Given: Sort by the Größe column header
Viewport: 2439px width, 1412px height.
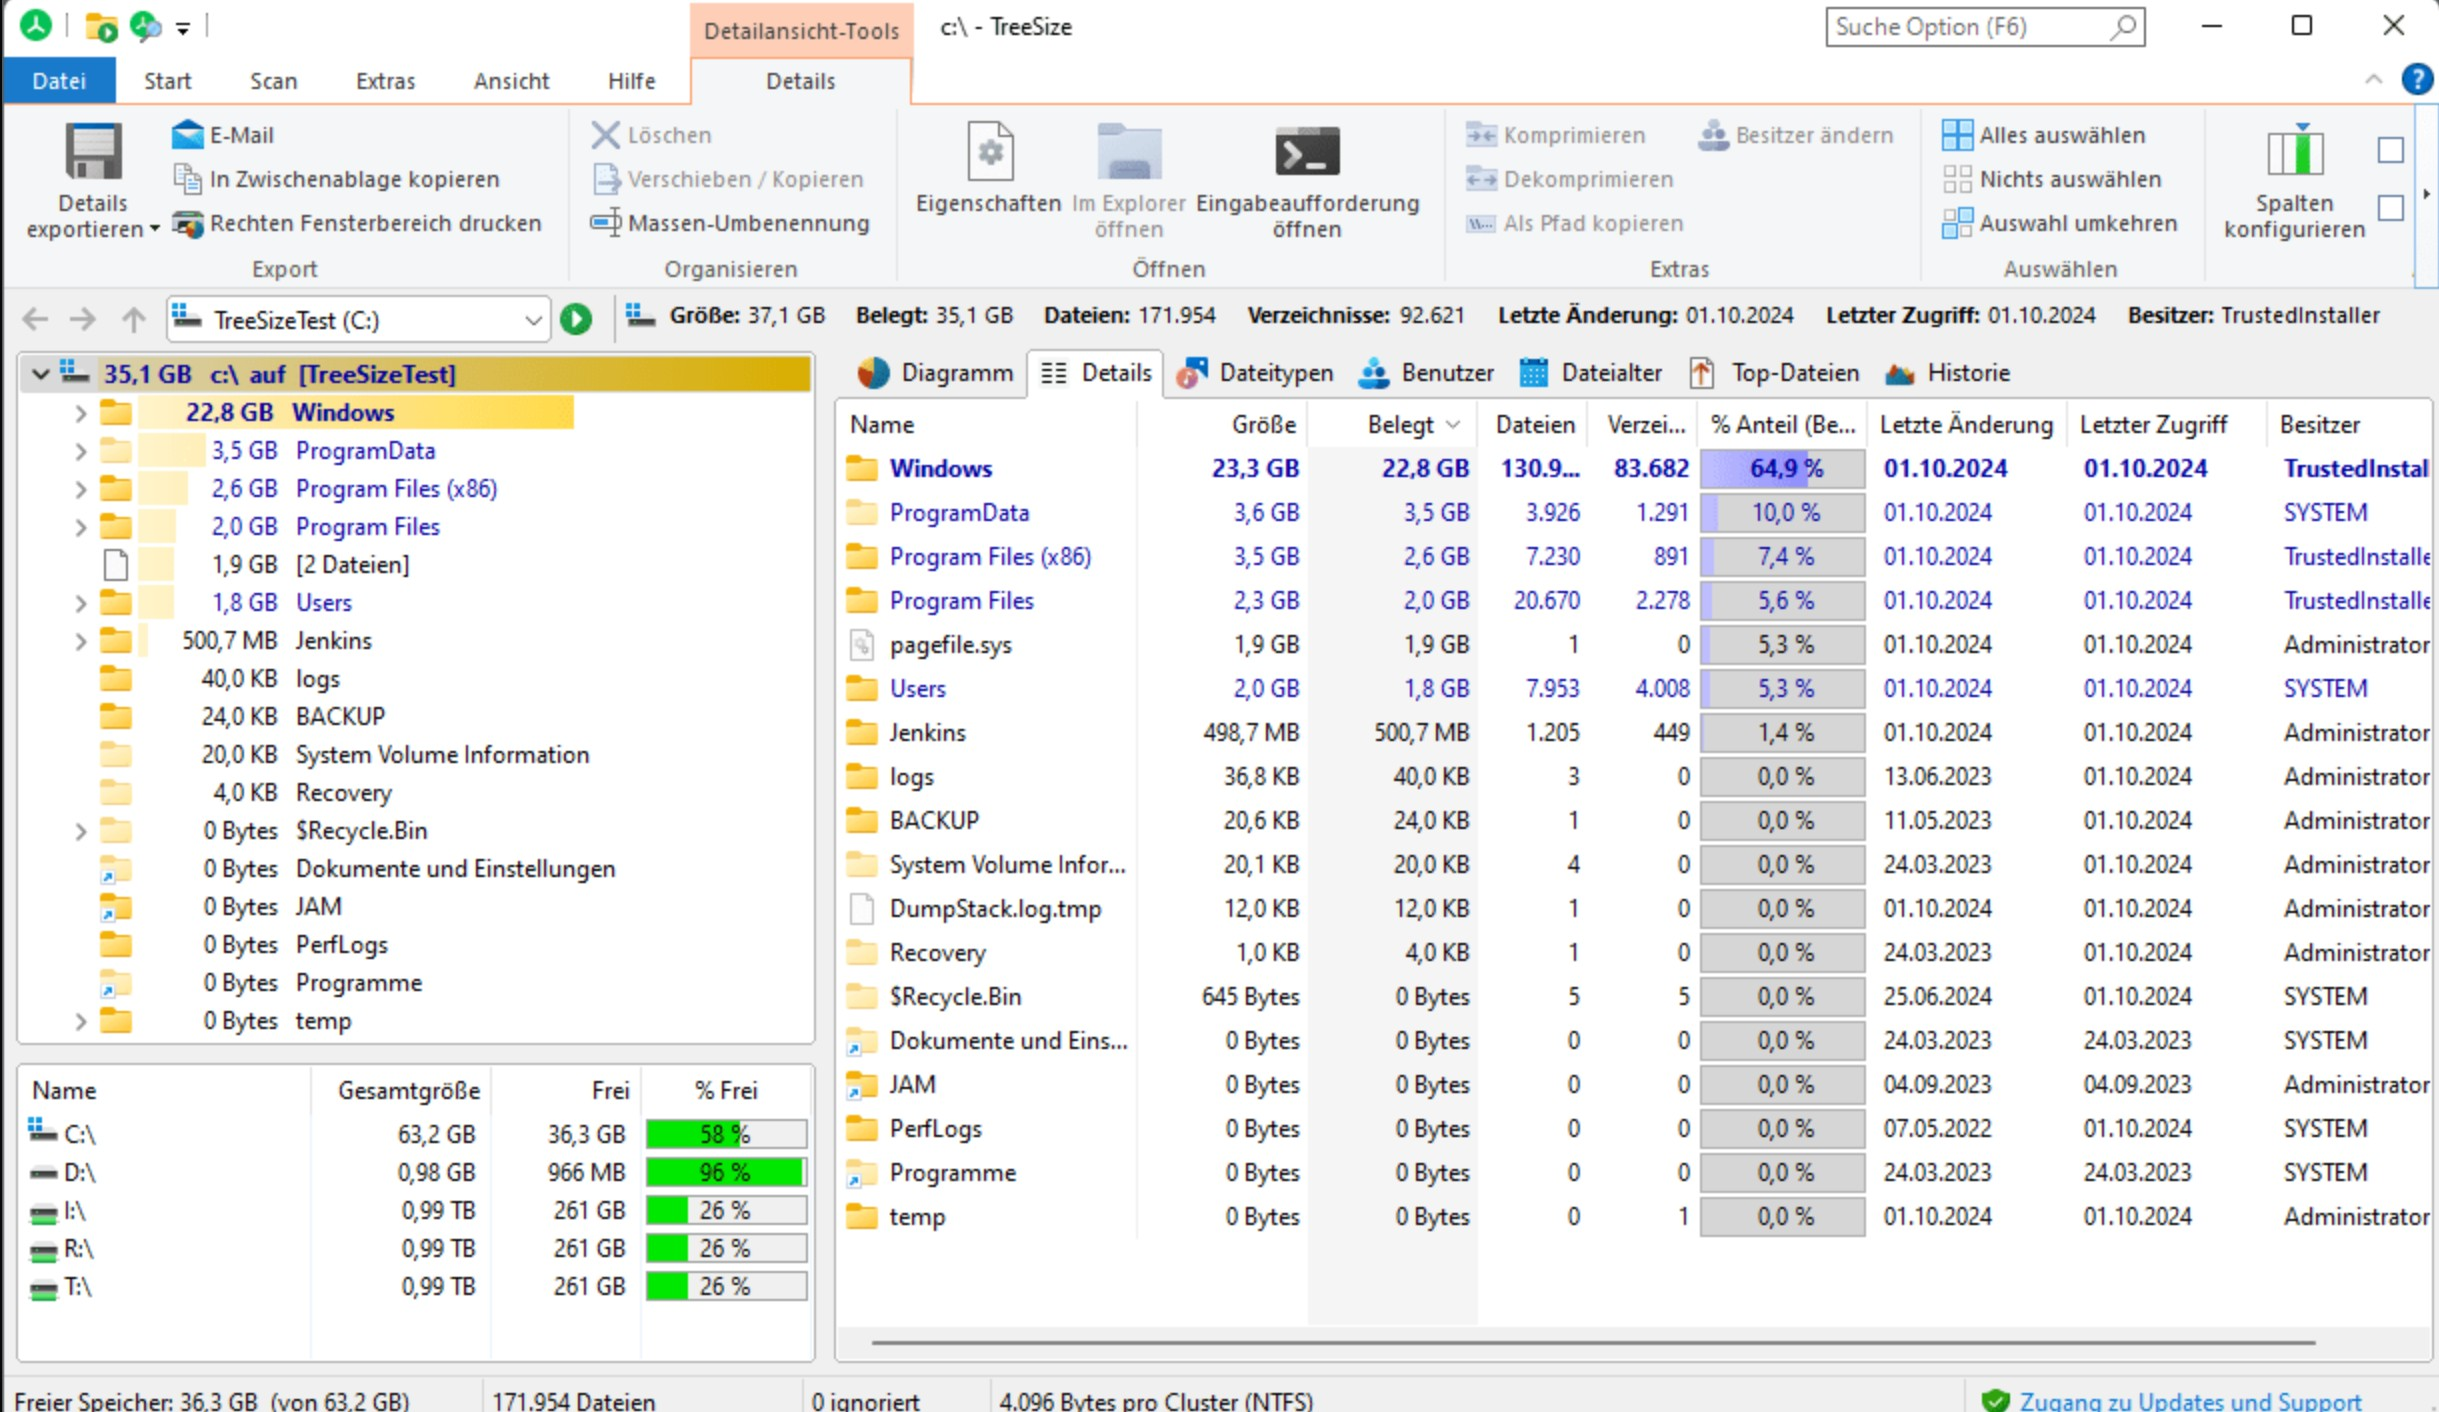Looking at the screenshot, I should pos(1222,425).
